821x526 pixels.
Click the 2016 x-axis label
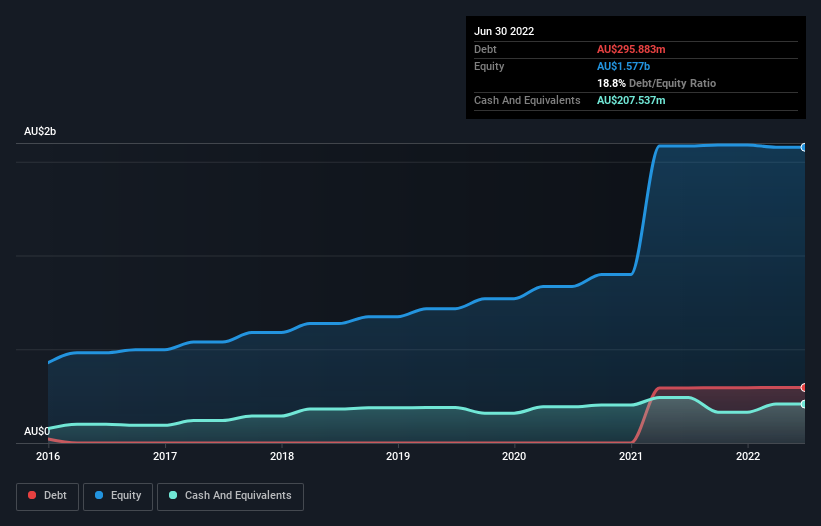tap(48, 456)
